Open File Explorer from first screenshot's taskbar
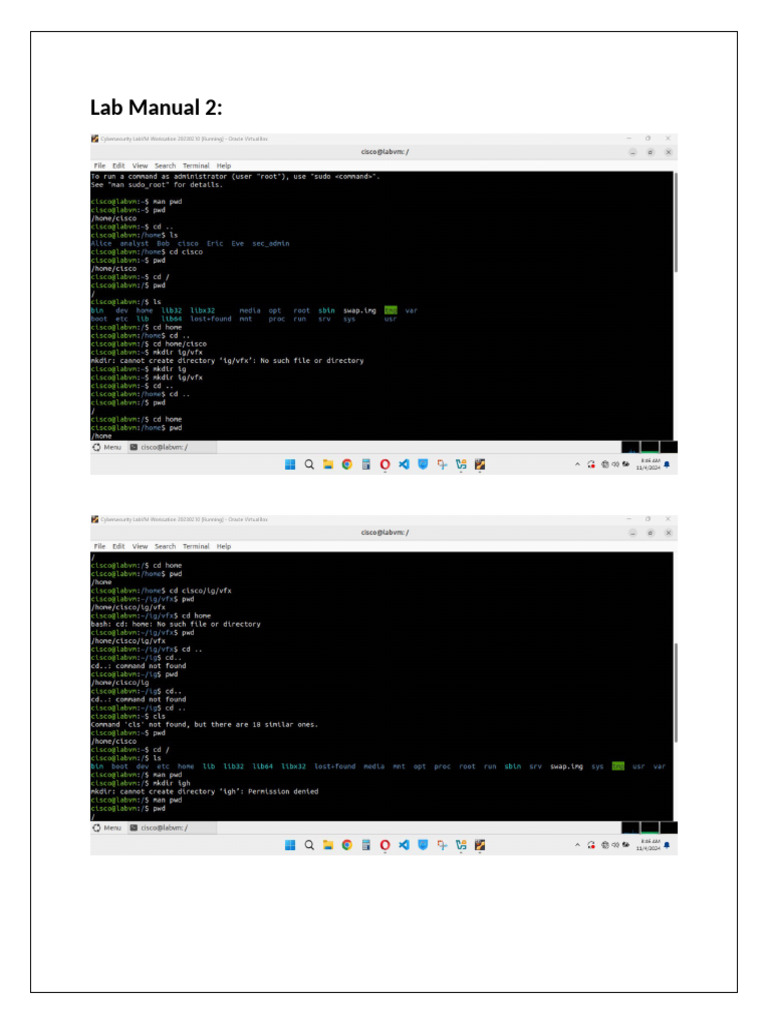 click(x=328, y=464)
